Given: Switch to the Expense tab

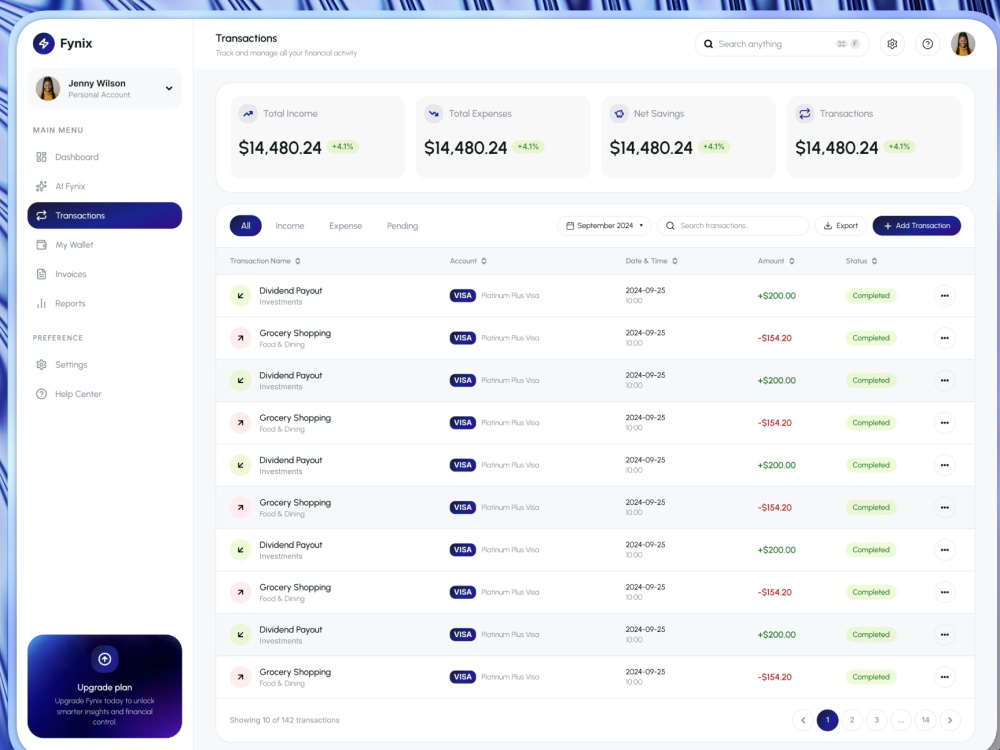Looking at the screenshot, I should [346, 226].
